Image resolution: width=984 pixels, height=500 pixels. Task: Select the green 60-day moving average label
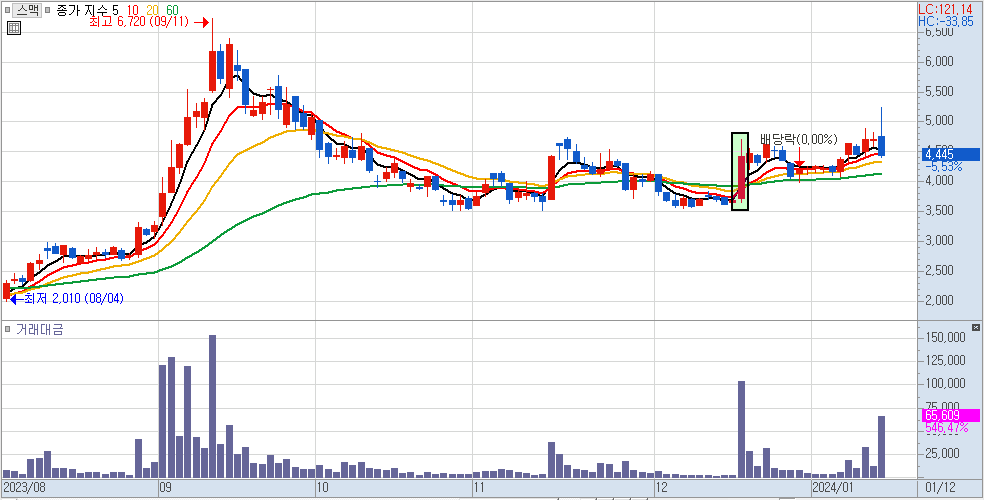point(172,9)
